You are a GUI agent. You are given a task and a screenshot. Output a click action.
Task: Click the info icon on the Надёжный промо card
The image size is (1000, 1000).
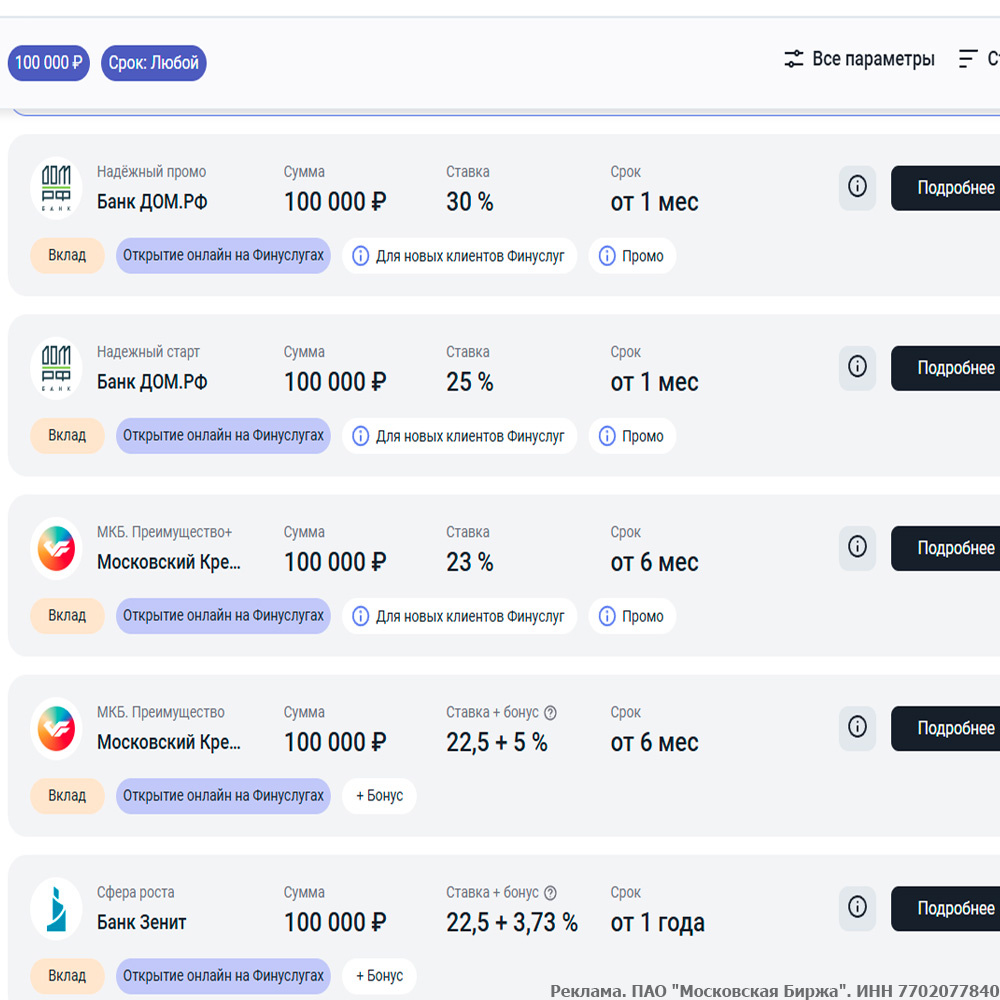pyautogui.click(x=857, y=188)
